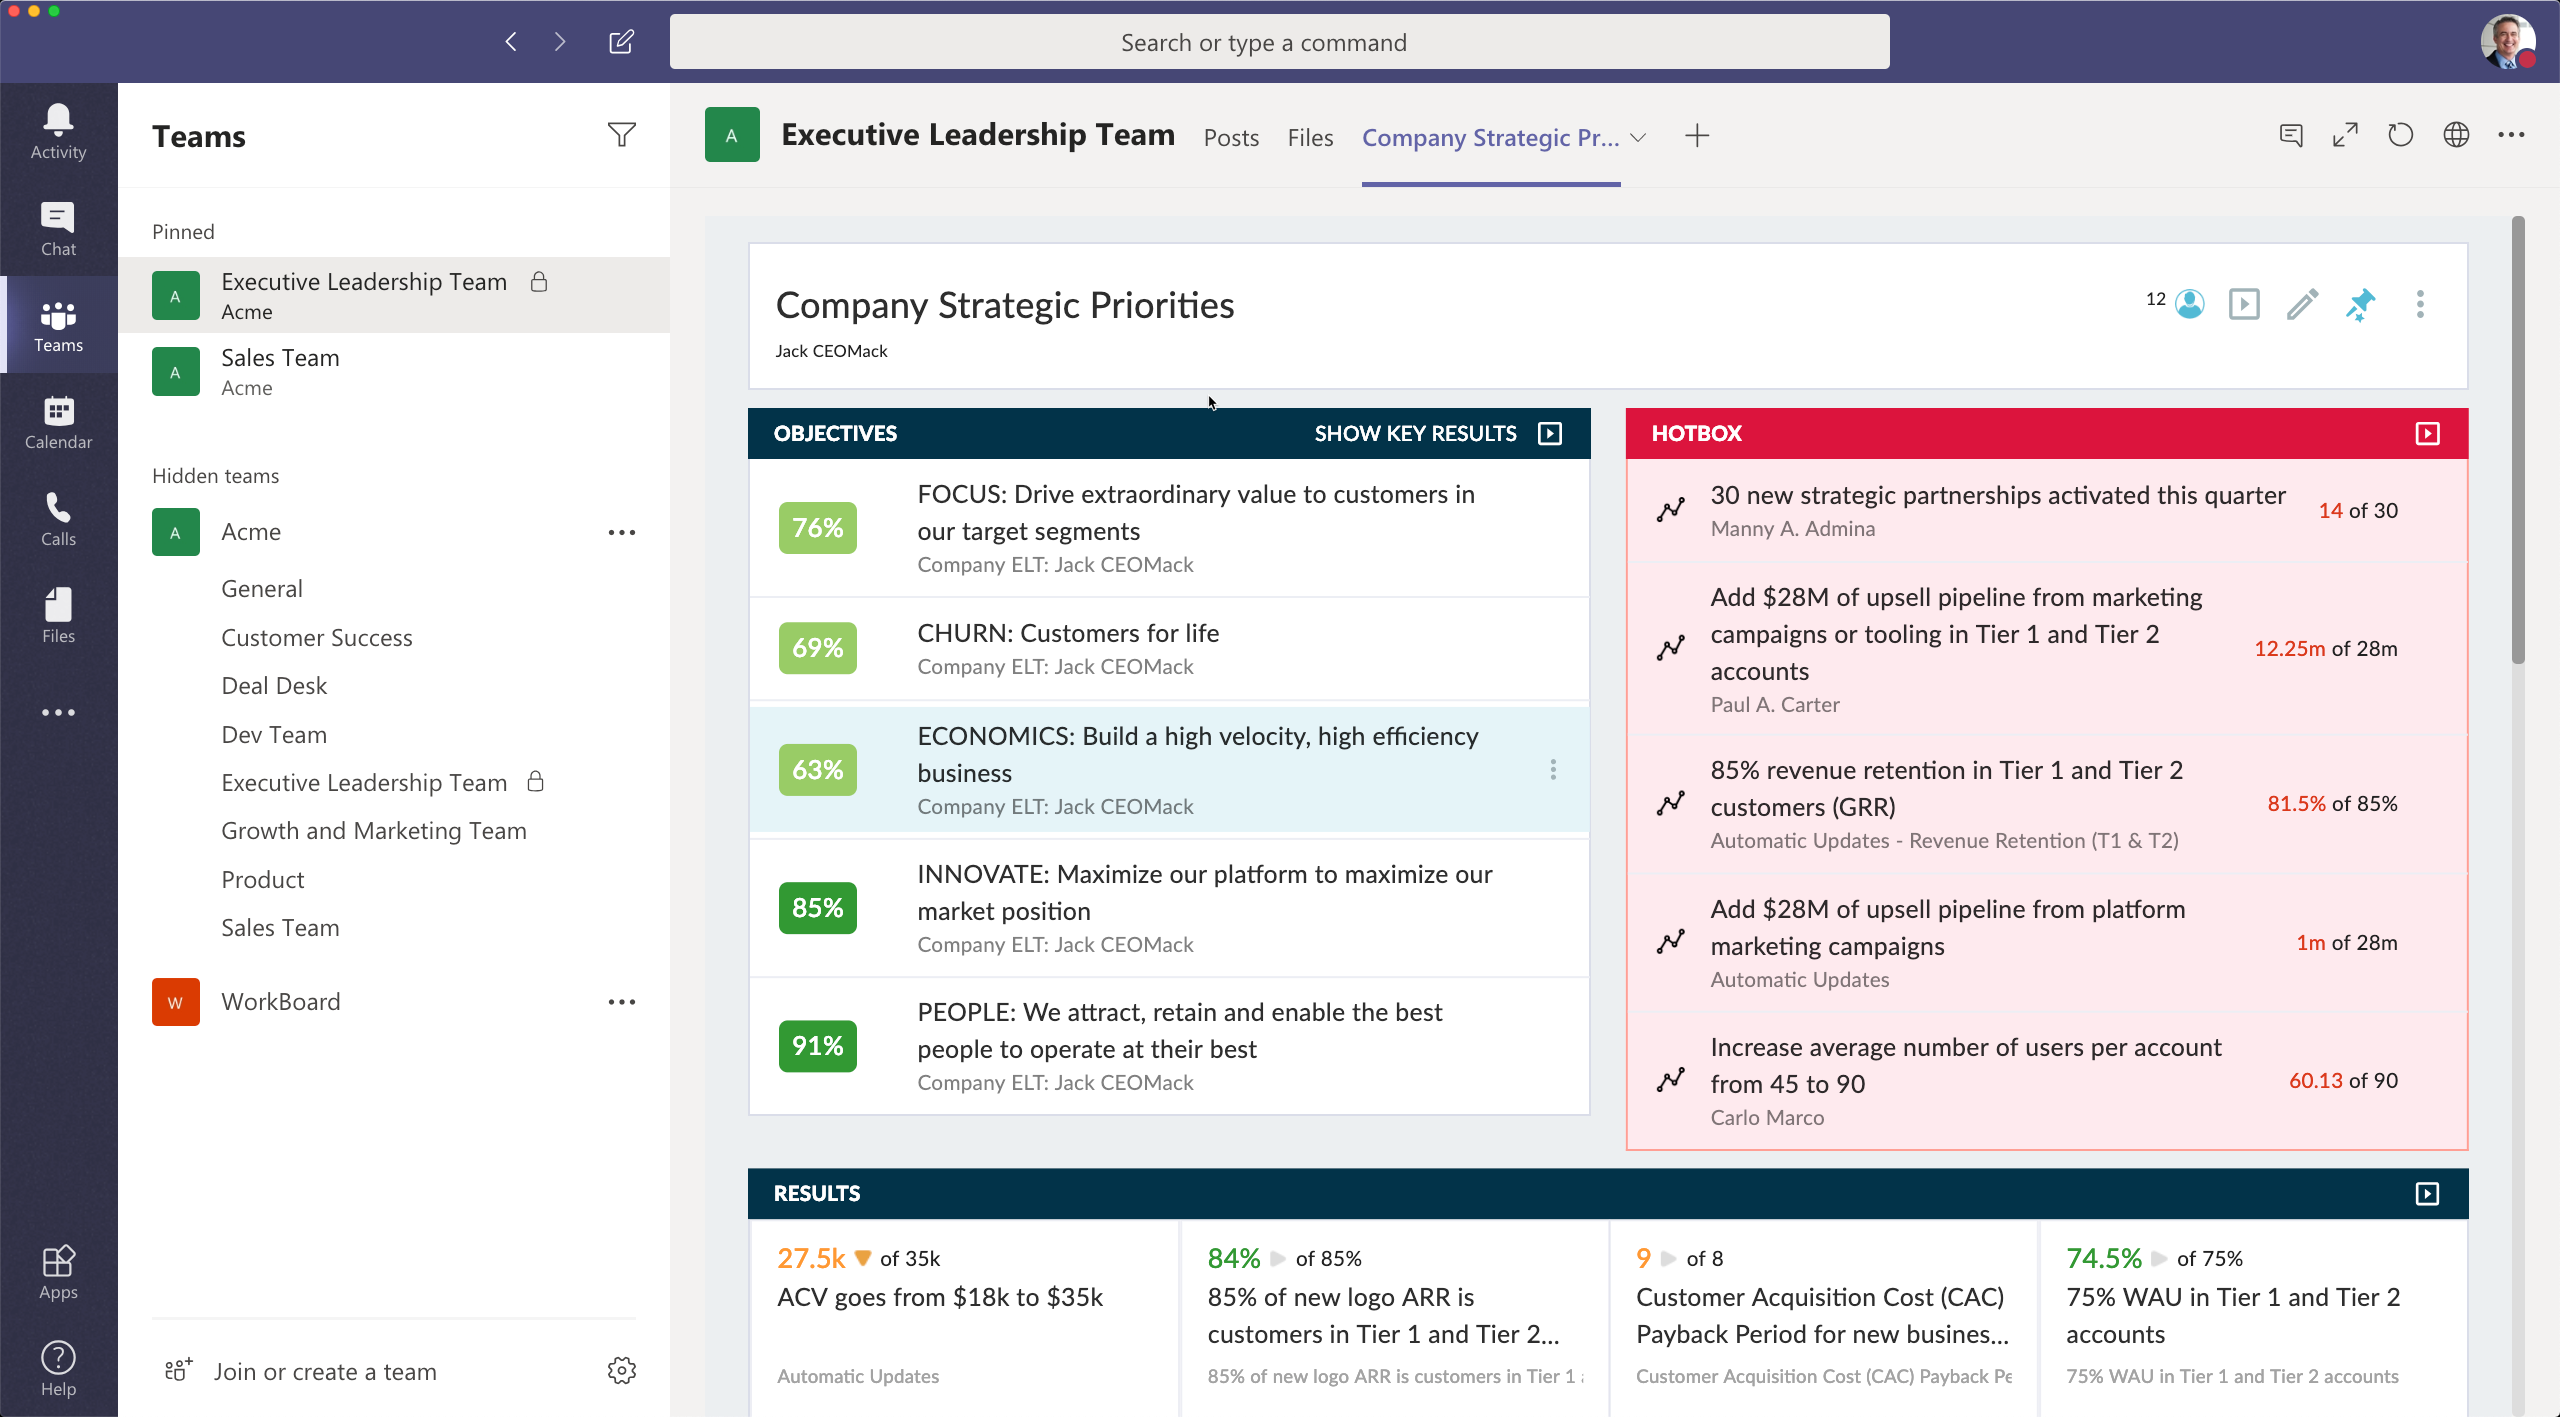Open the Help icon
2560x1417 pixels.
click(x=58, y=1368)
